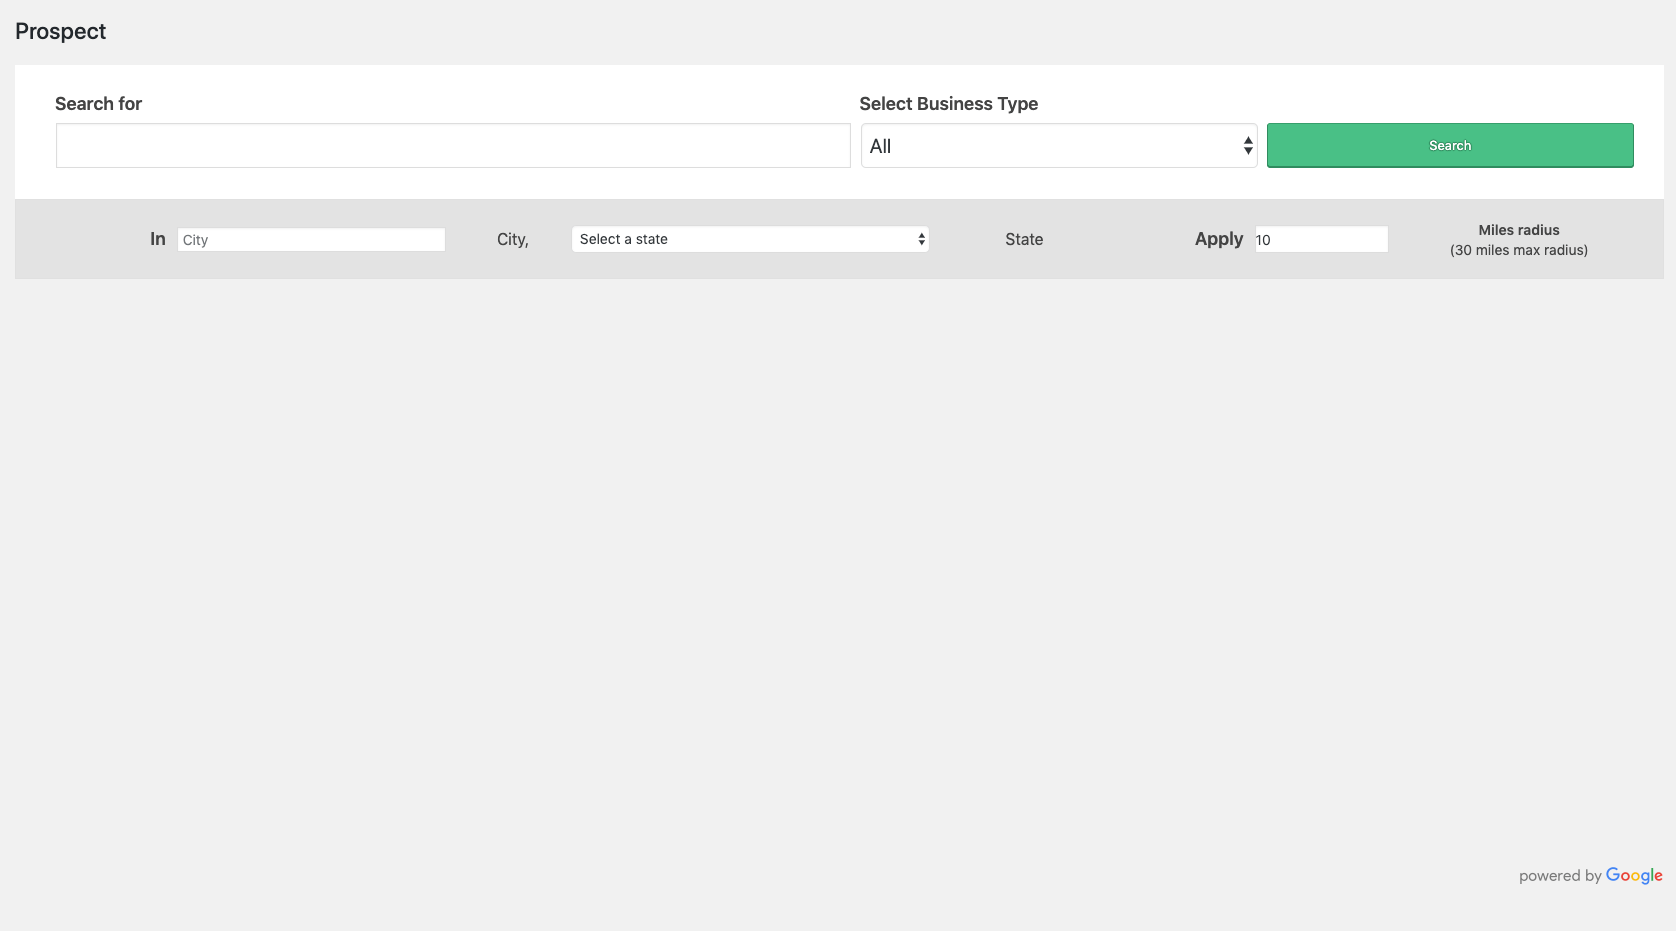The width and height of the screenshot is (1676, 931).
Task: Click the 'Search for' label
Action: click(98, 104)
